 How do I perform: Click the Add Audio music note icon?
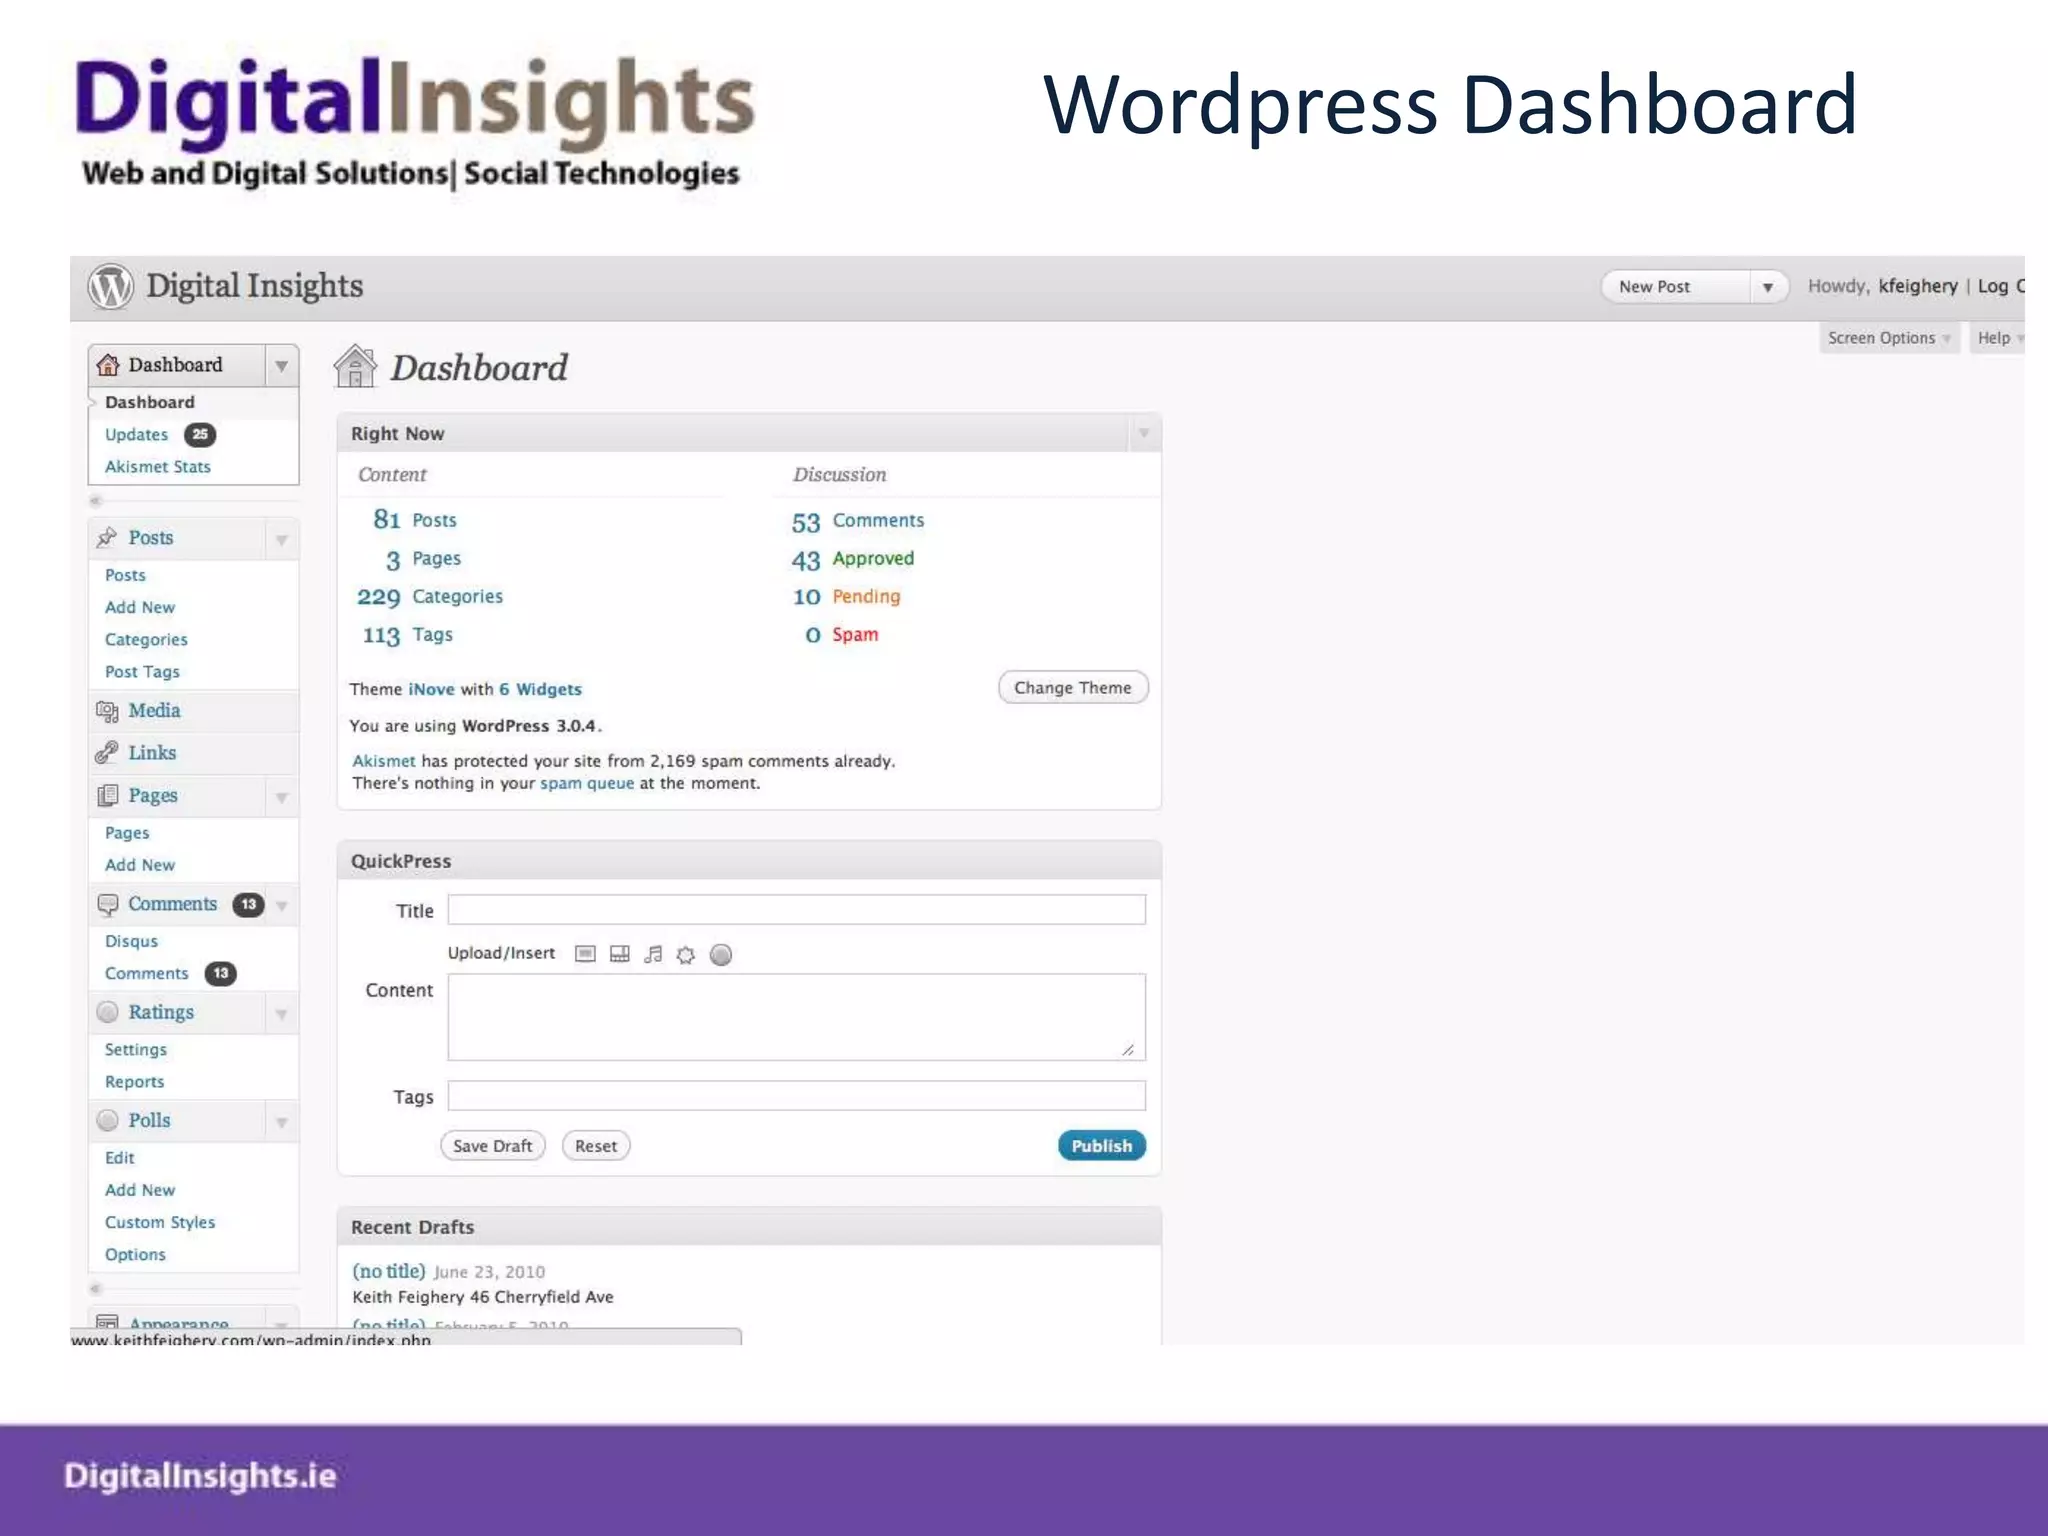[653, 954]
